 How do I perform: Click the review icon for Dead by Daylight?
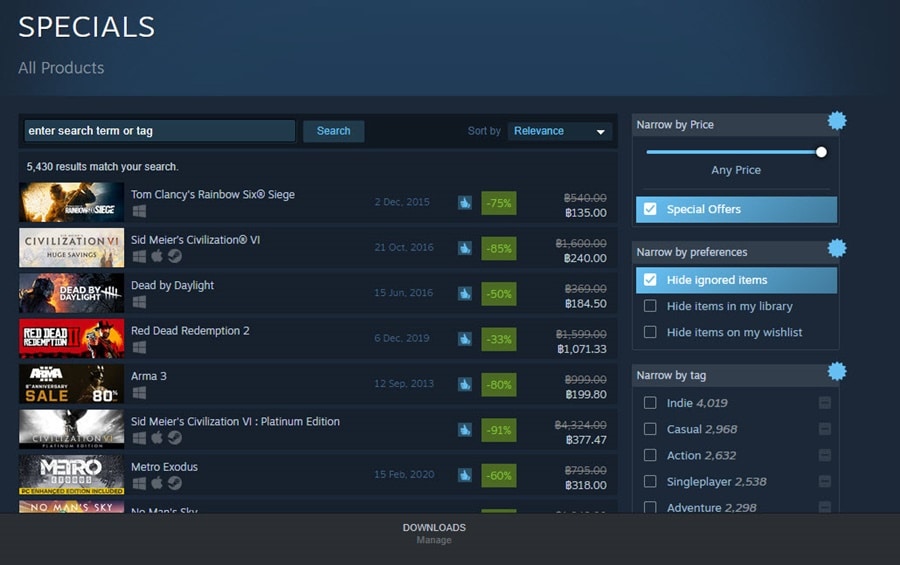pos(465,293)
